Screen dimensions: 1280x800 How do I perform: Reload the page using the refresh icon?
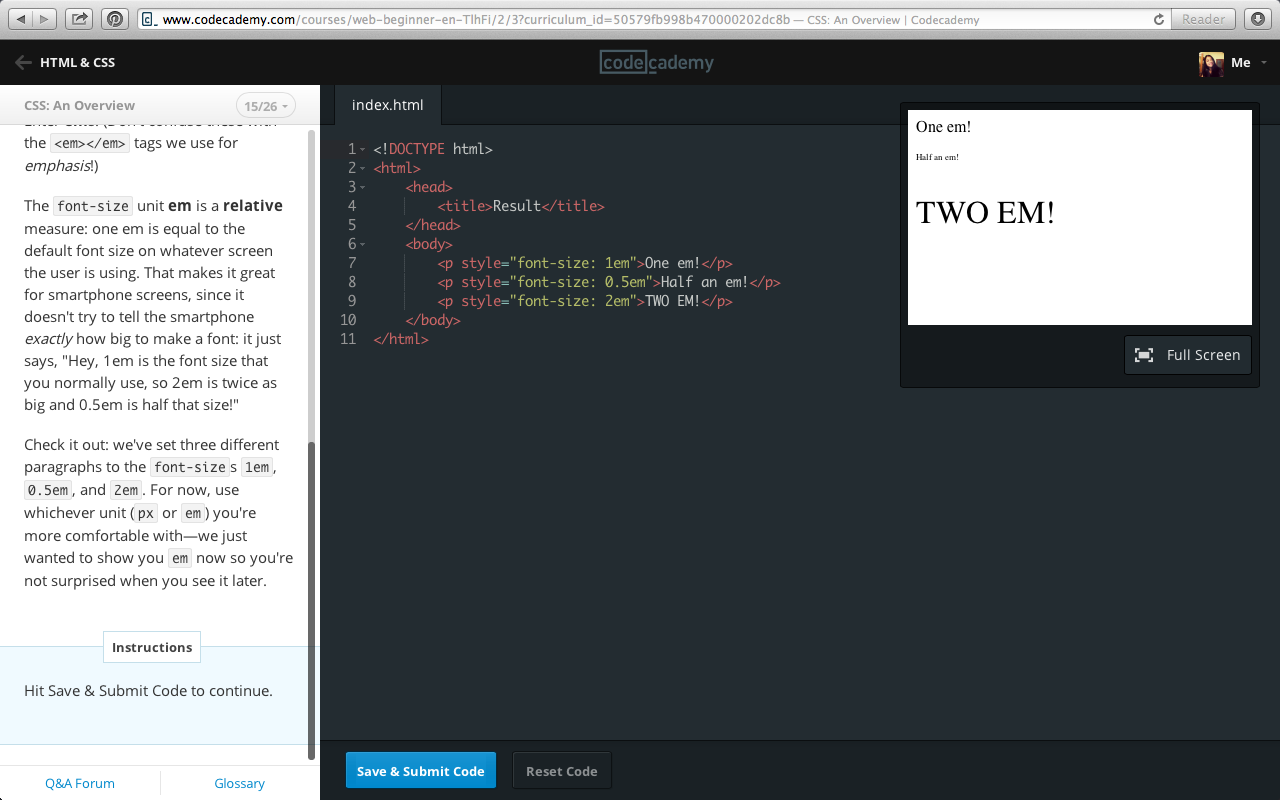[x=1159, y=18]
